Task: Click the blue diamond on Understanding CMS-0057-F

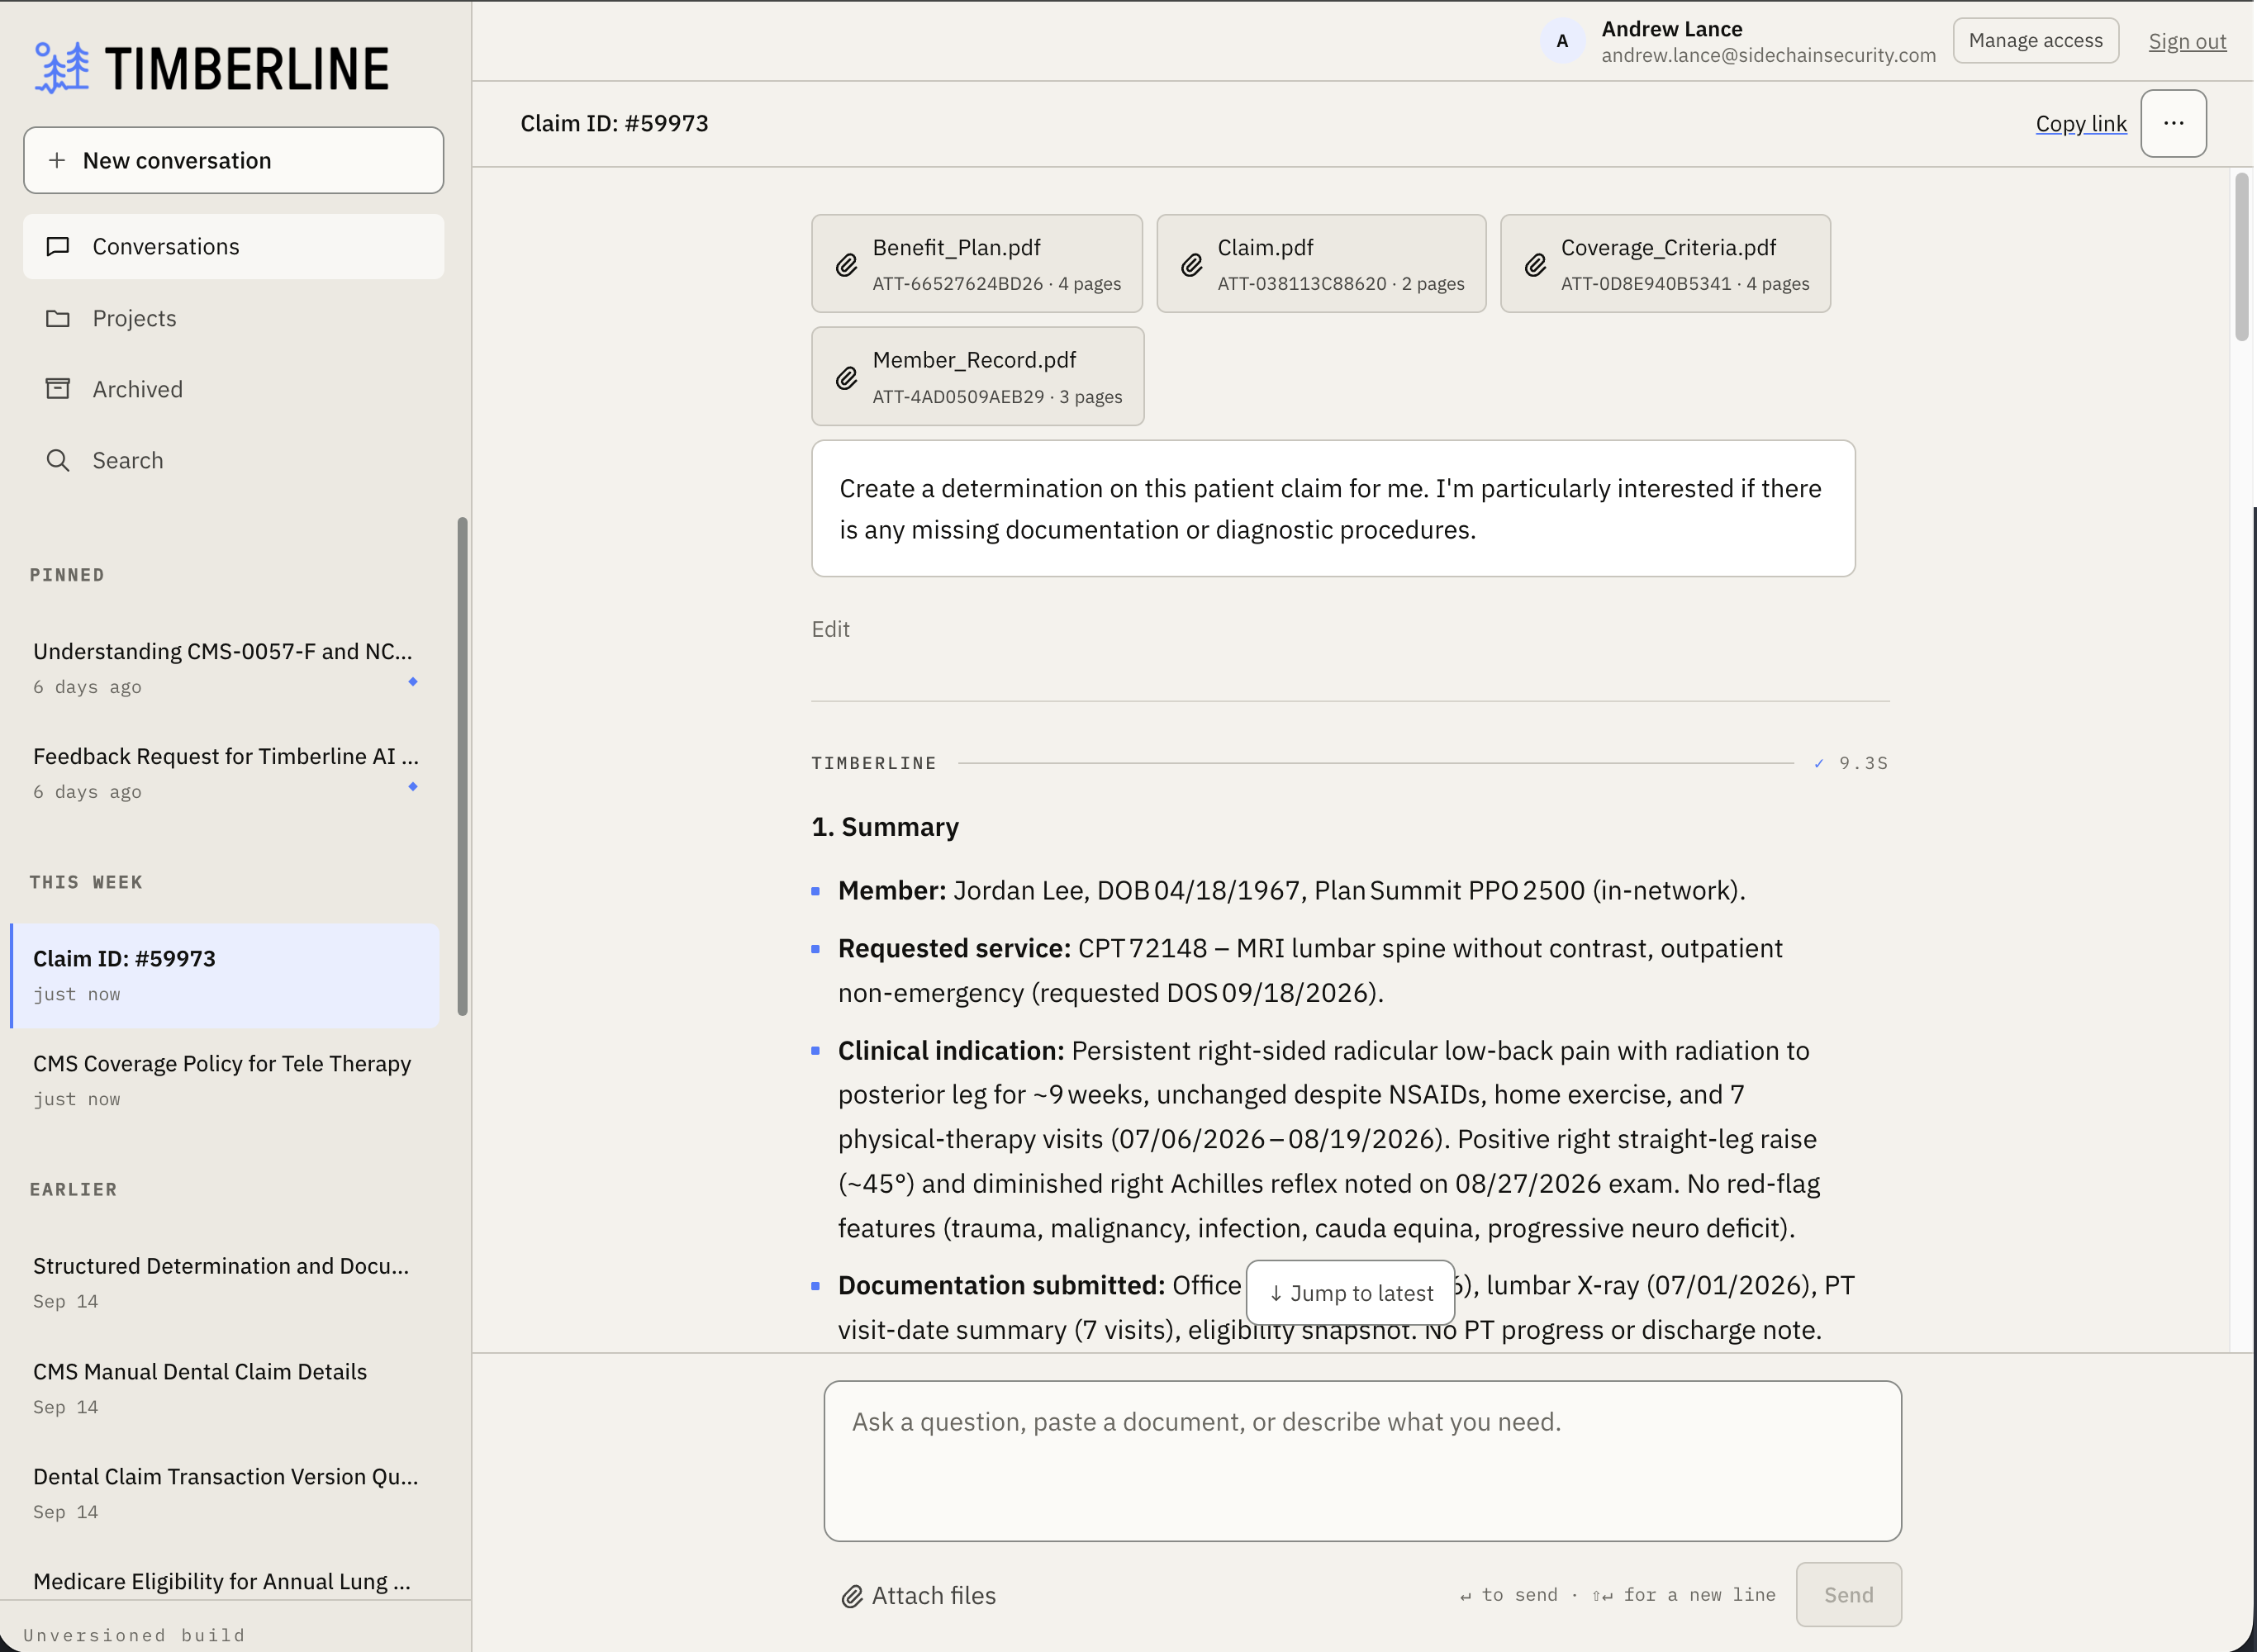Action: coord(413,681)
